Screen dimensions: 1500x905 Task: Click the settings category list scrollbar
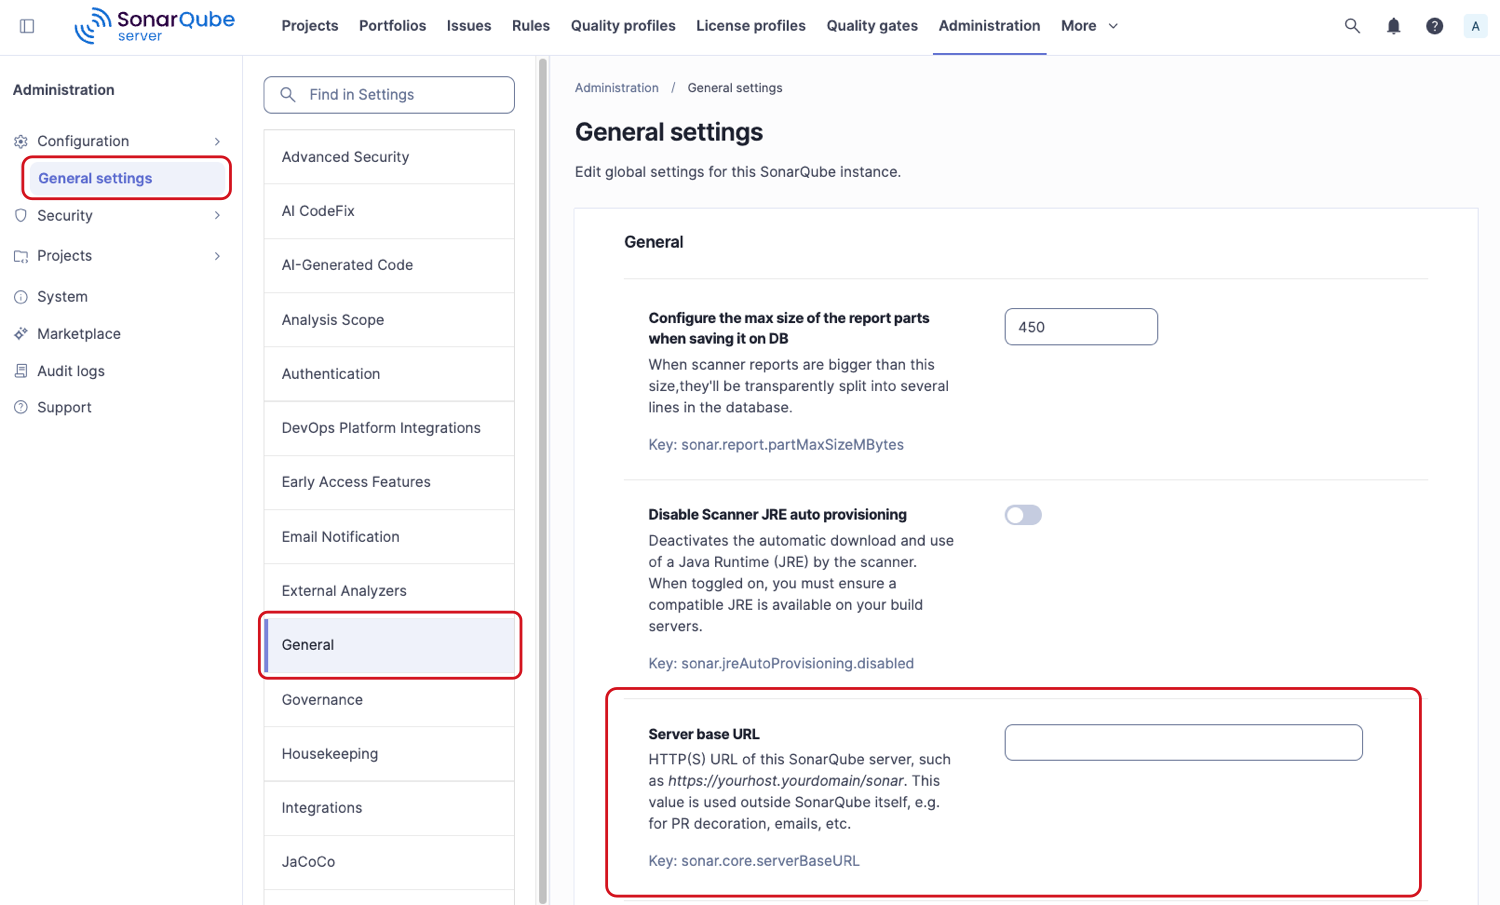pos(543,480)
